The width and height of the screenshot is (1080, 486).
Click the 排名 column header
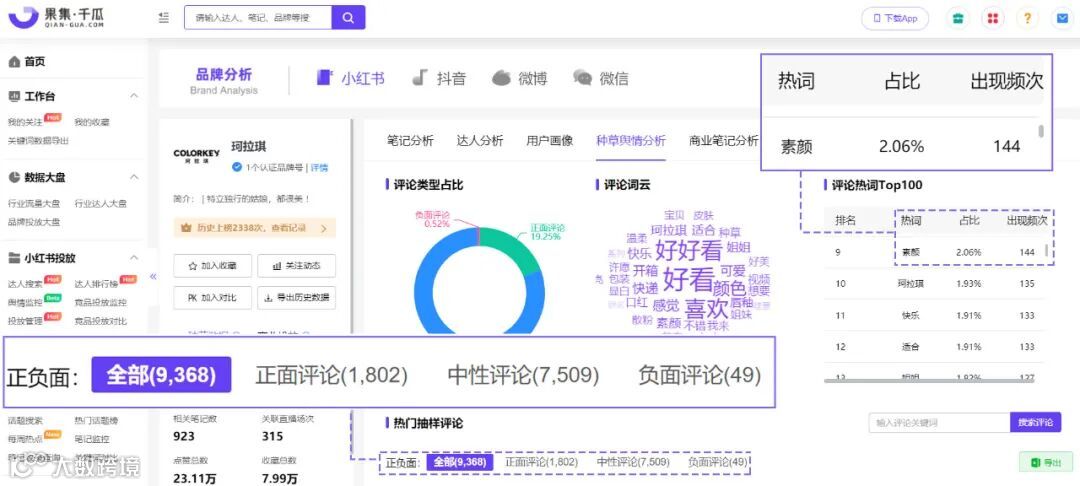(845, 221)
